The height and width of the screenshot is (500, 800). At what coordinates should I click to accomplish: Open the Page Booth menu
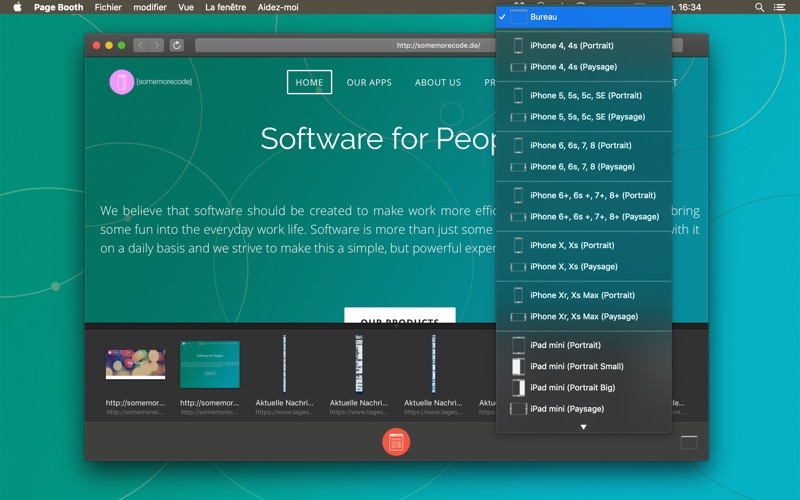tap(58, 7)
